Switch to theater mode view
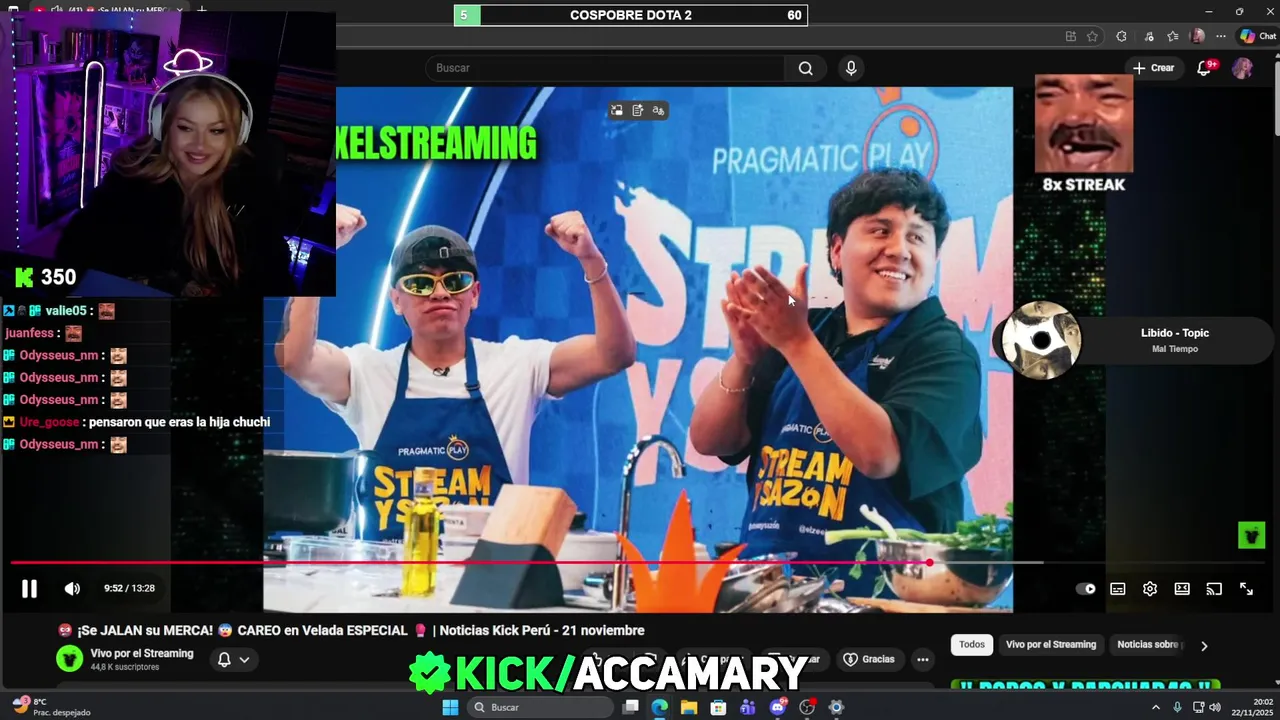Screen dimensions: 1280x720 coord(1182,589)
